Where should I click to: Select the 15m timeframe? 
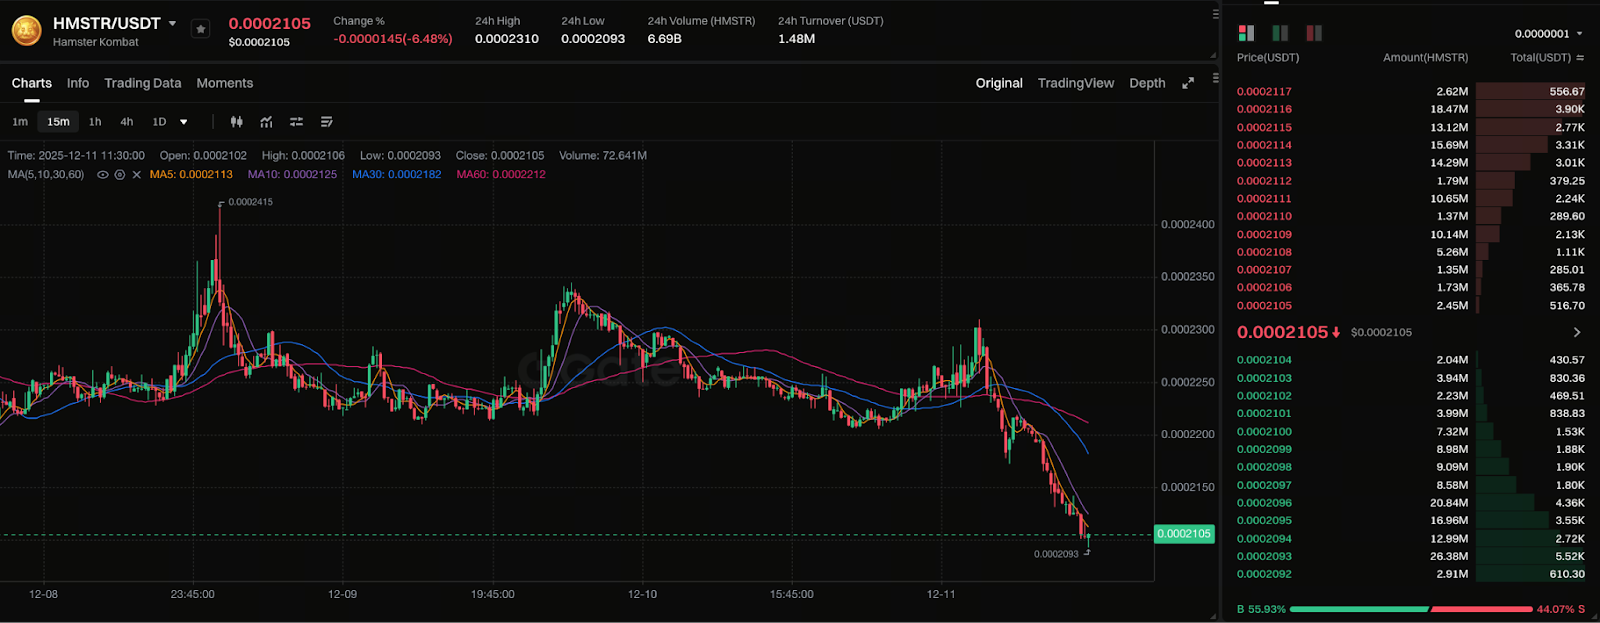59,122
